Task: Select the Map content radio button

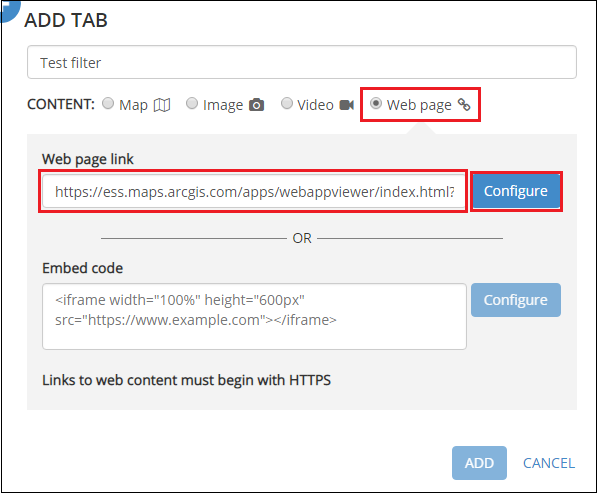Action: (x=108, y=103)
